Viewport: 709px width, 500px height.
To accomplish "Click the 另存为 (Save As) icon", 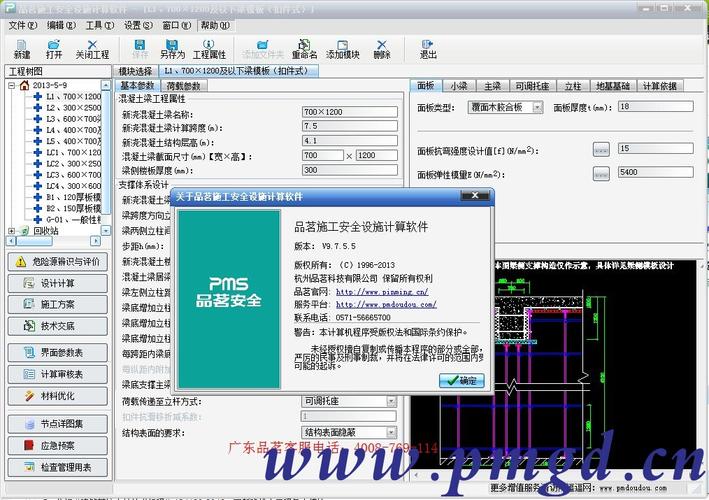I will pos(172,49).
